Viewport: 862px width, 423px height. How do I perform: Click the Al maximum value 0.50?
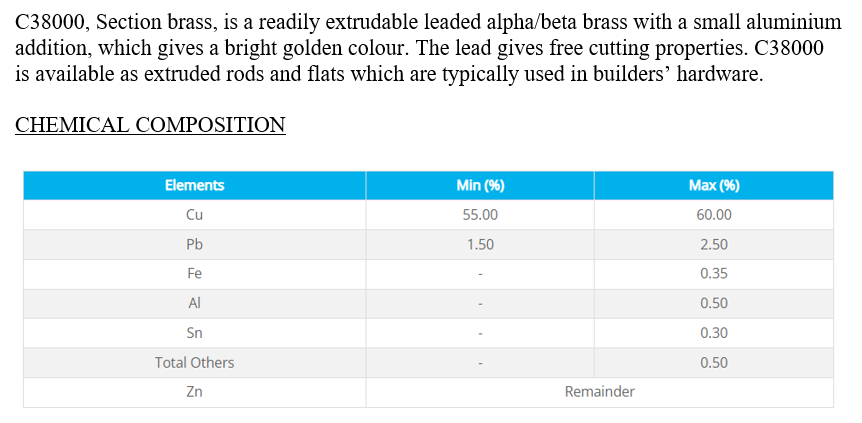tap(714, 304)
